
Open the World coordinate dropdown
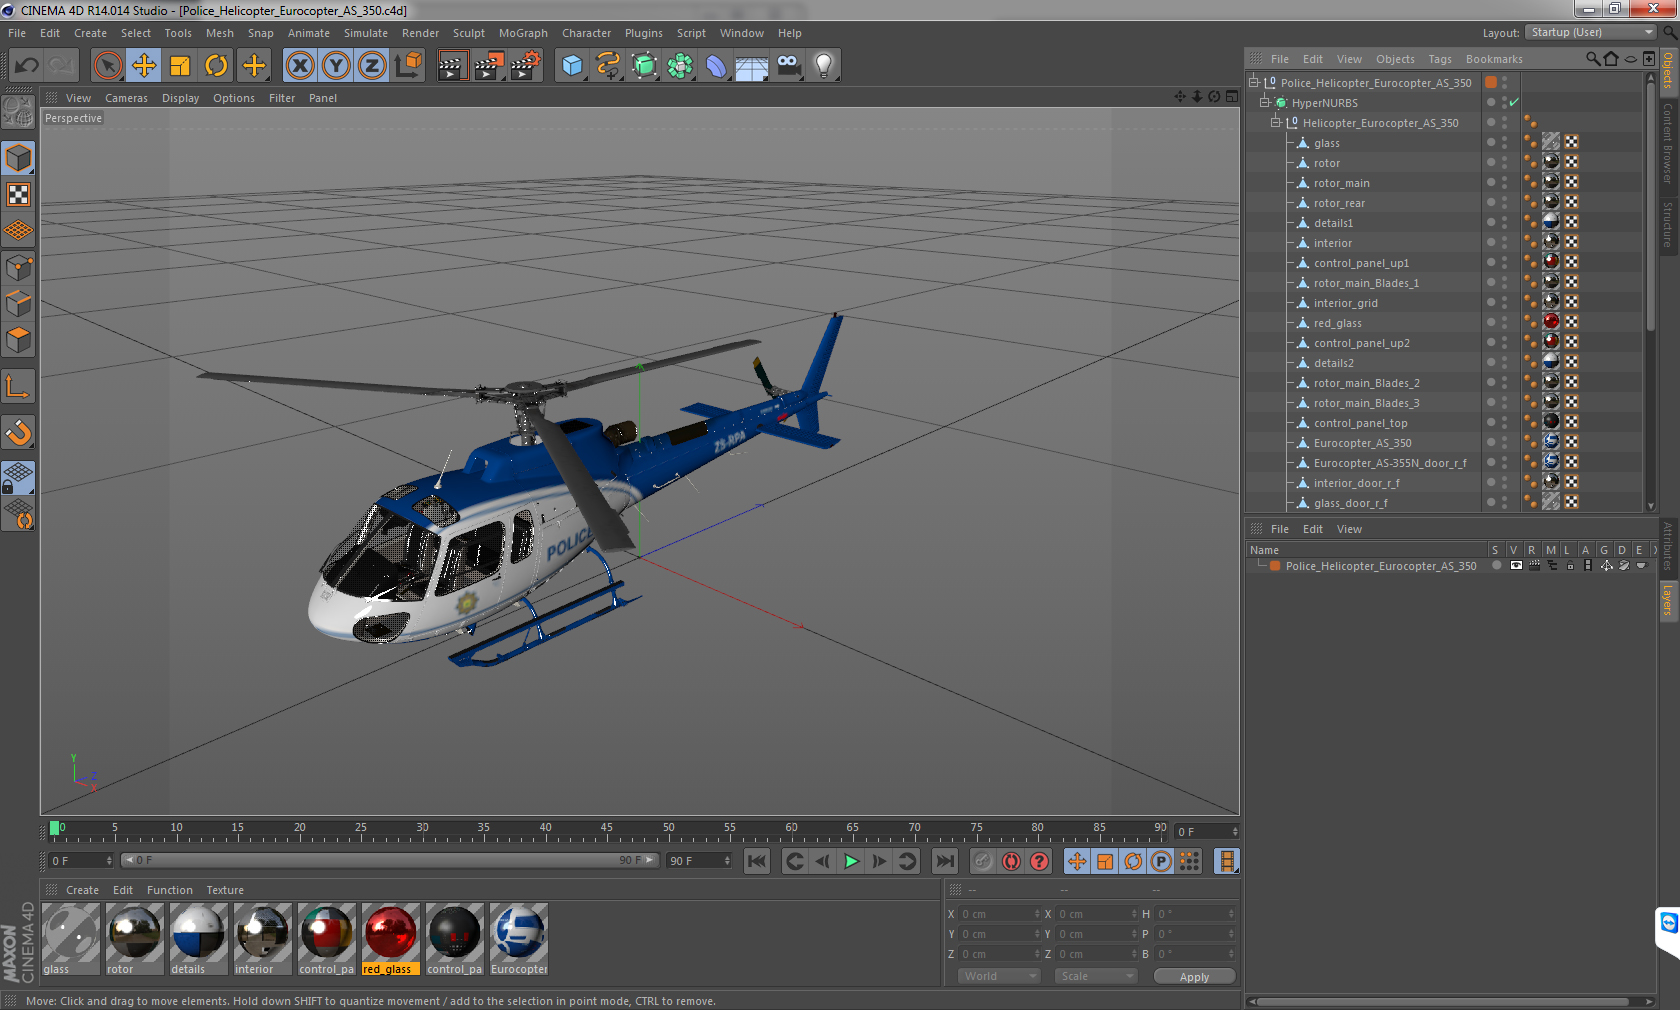point(999,976)
